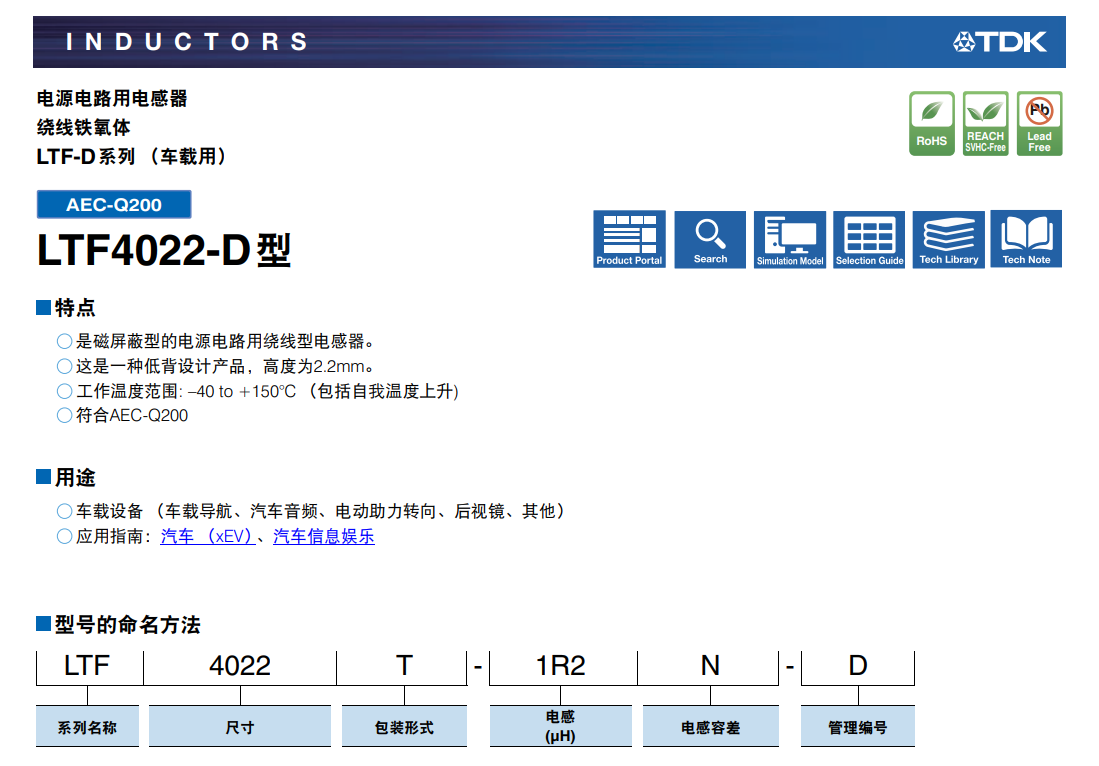Click the LTF part number segment
The height and width of the screenshot is (766, 1099).
click(87, 666)
